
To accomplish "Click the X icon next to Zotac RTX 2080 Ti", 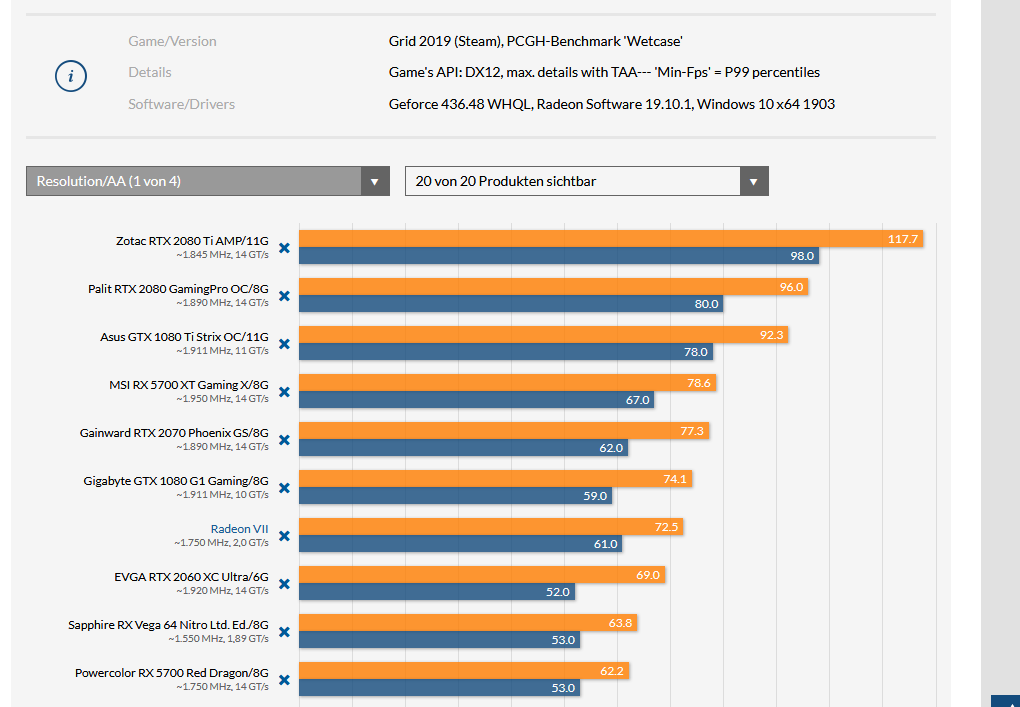I will tap(284, 248).
